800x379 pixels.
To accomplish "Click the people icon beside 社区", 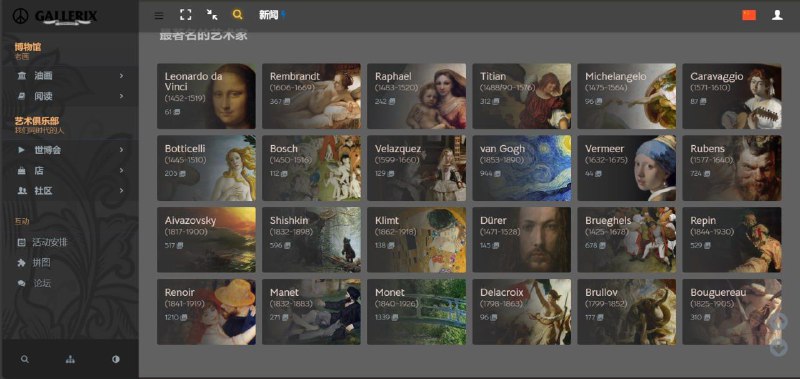I will pyautogui.click(x=21, y=191).
